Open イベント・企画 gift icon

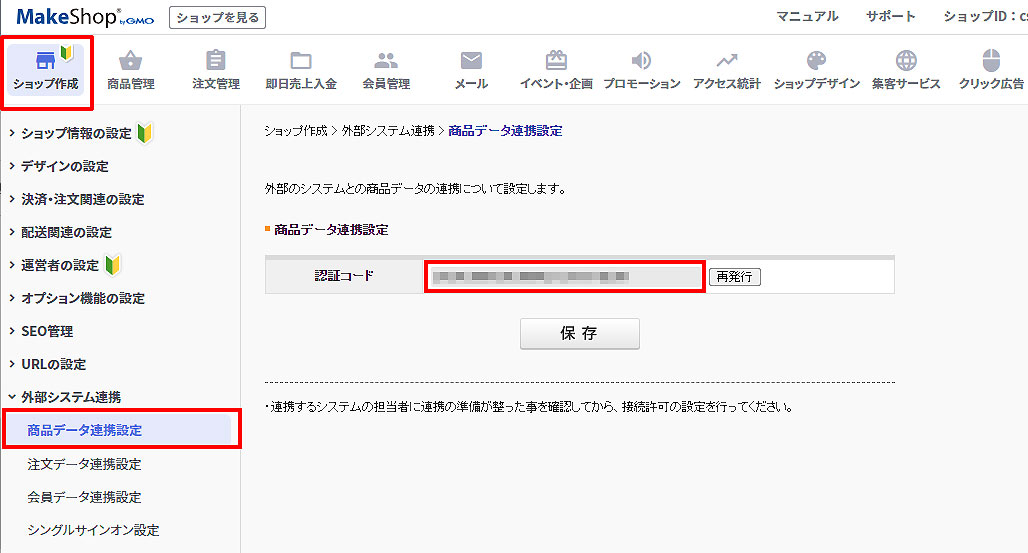tap(556, 60)
